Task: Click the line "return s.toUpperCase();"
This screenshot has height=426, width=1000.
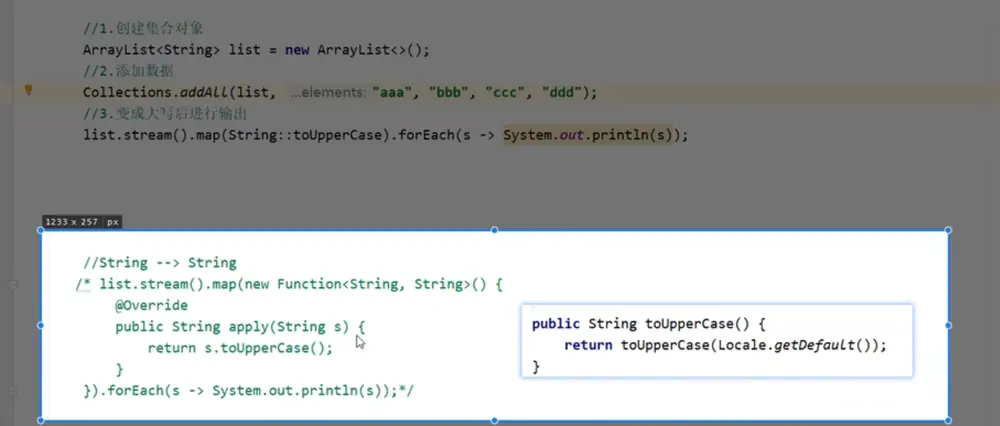Action: coord(240,348)
